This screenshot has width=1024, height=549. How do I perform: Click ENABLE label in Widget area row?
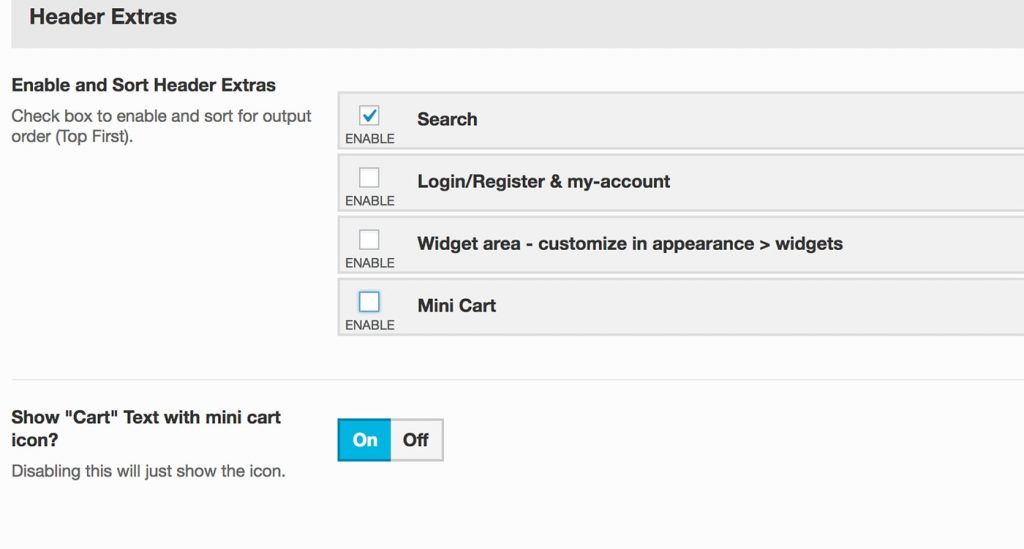[x=370, y=263]
